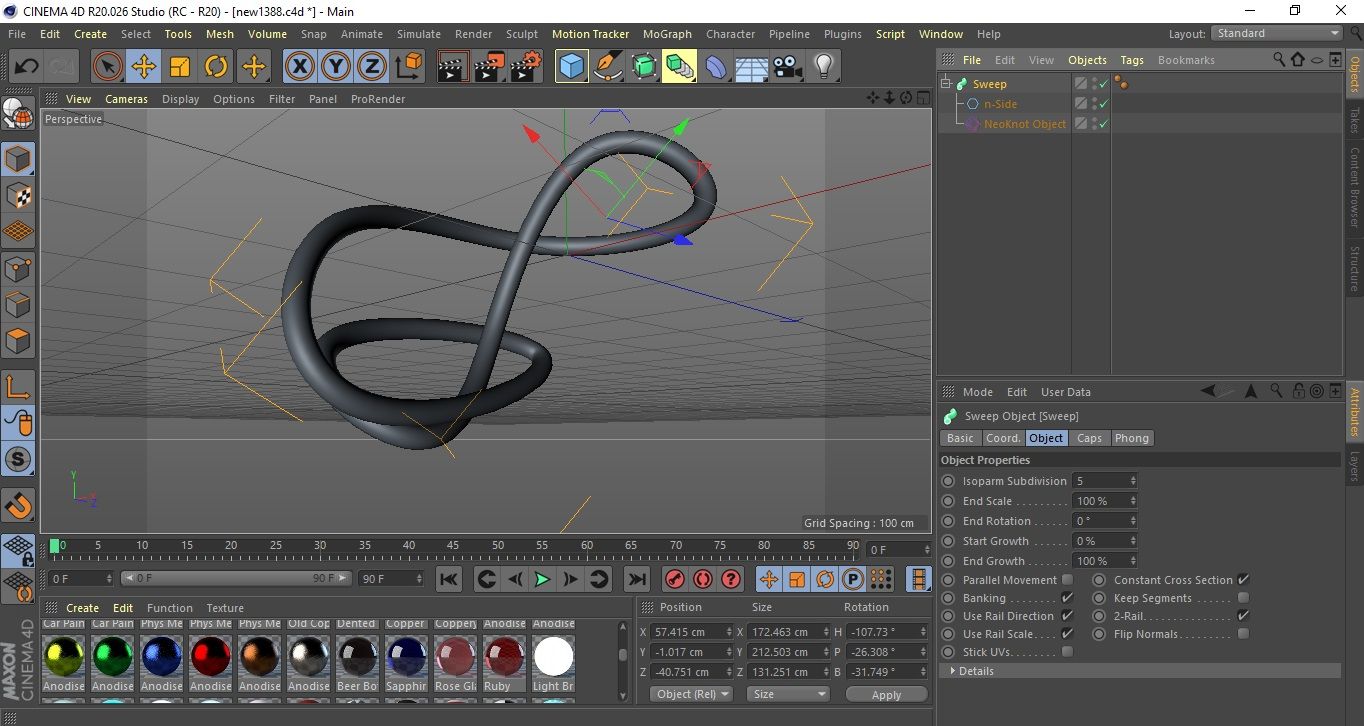This screenshot has width=1364, height=726.
Task: Toggle Use Rail Scale checkbox
Action: coord(1067,634)
